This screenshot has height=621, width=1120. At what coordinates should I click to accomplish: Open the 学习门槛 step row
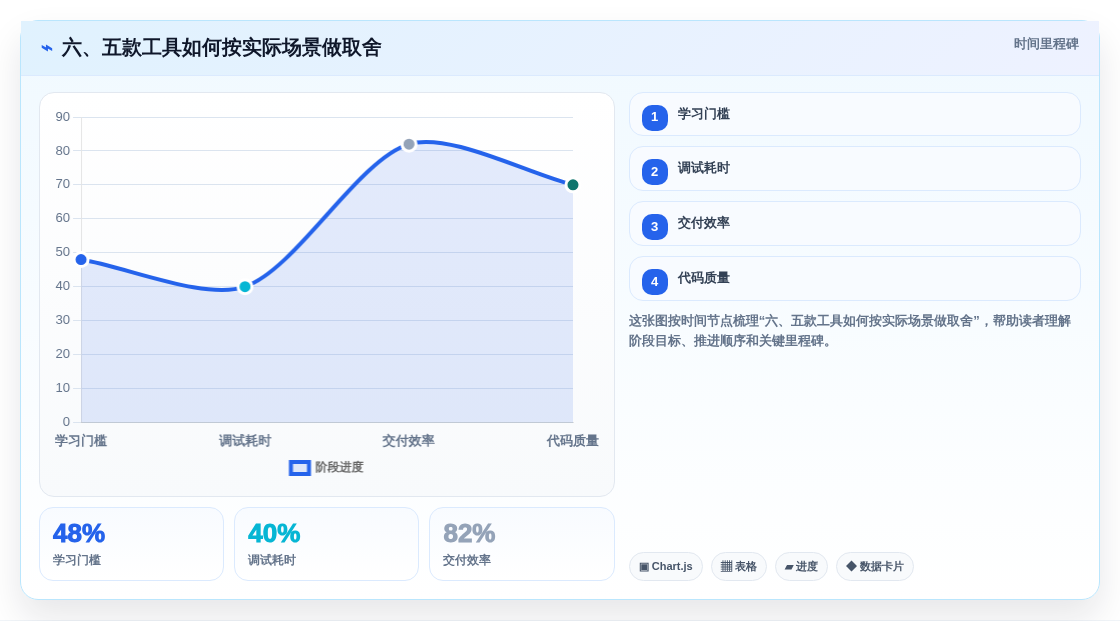pyautogui.click(x=854, y=114)
